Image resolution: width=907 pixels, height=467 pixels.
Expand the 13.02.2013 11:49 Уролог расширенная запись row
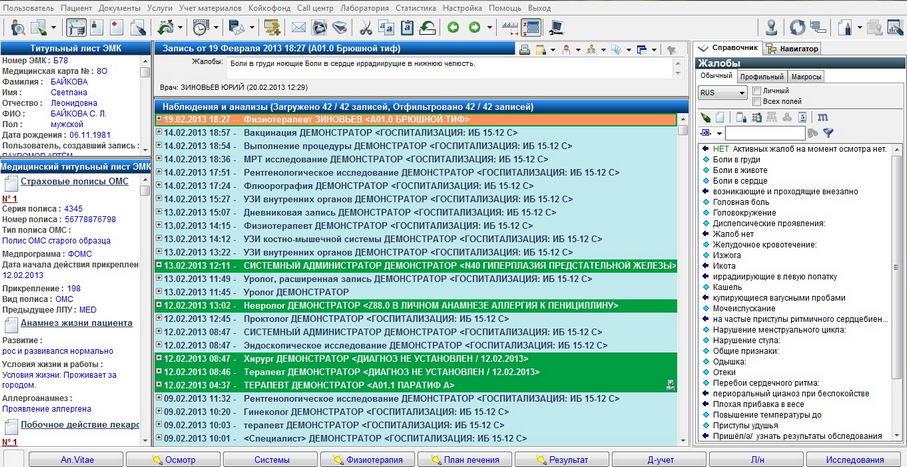point(159,278)
